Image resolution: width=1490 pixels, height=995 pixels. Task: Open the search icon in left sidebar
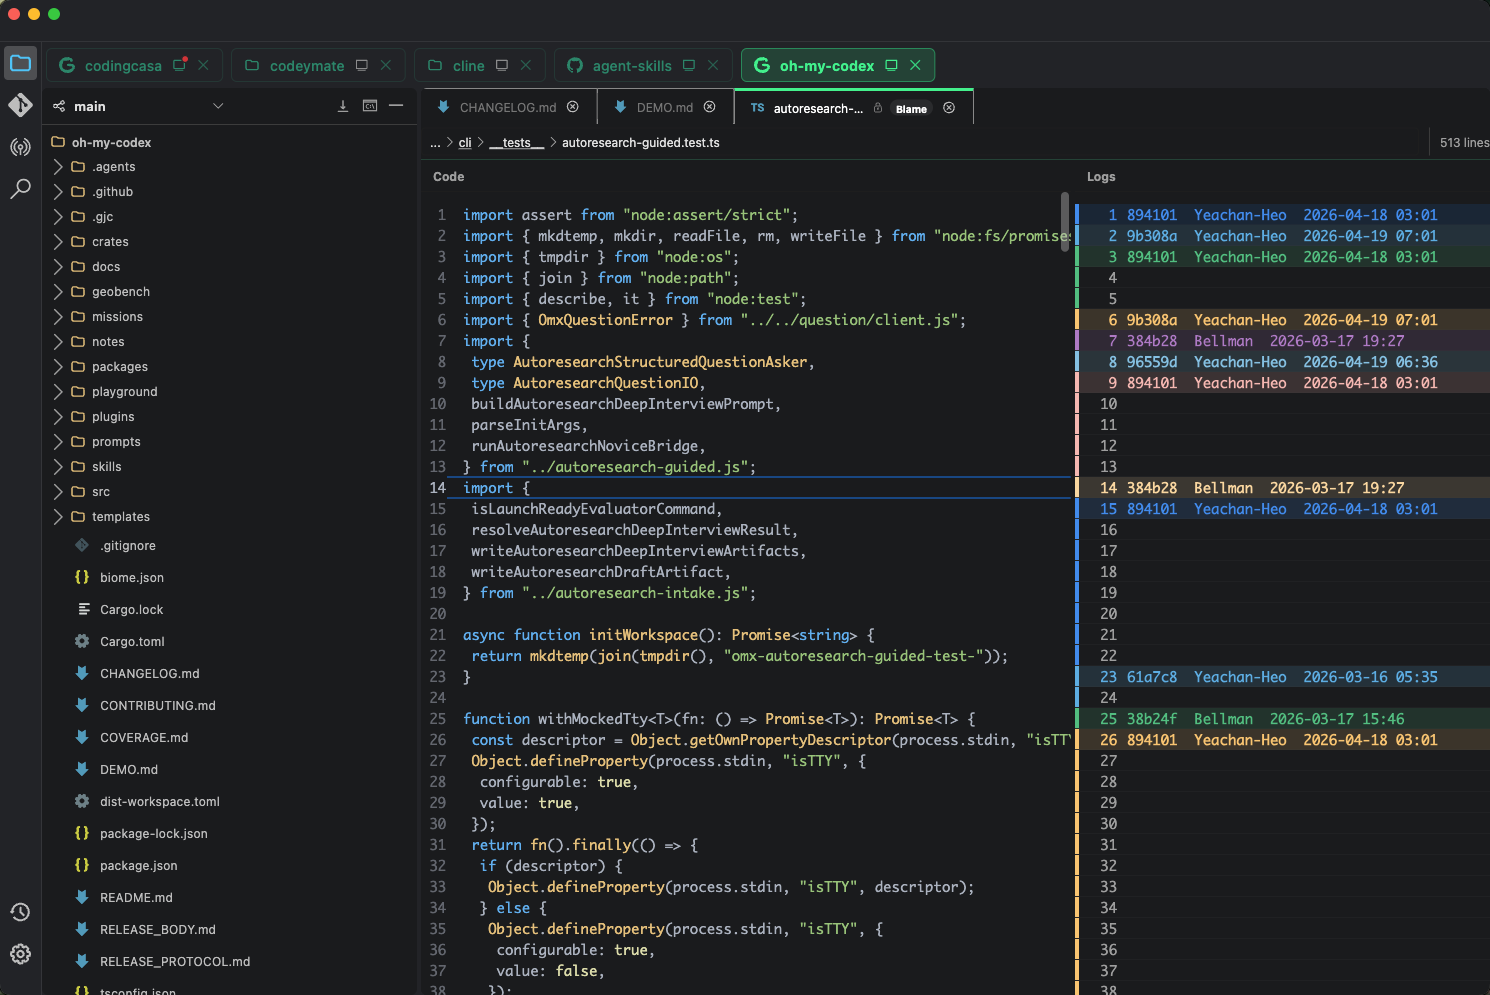click(20, 189)
